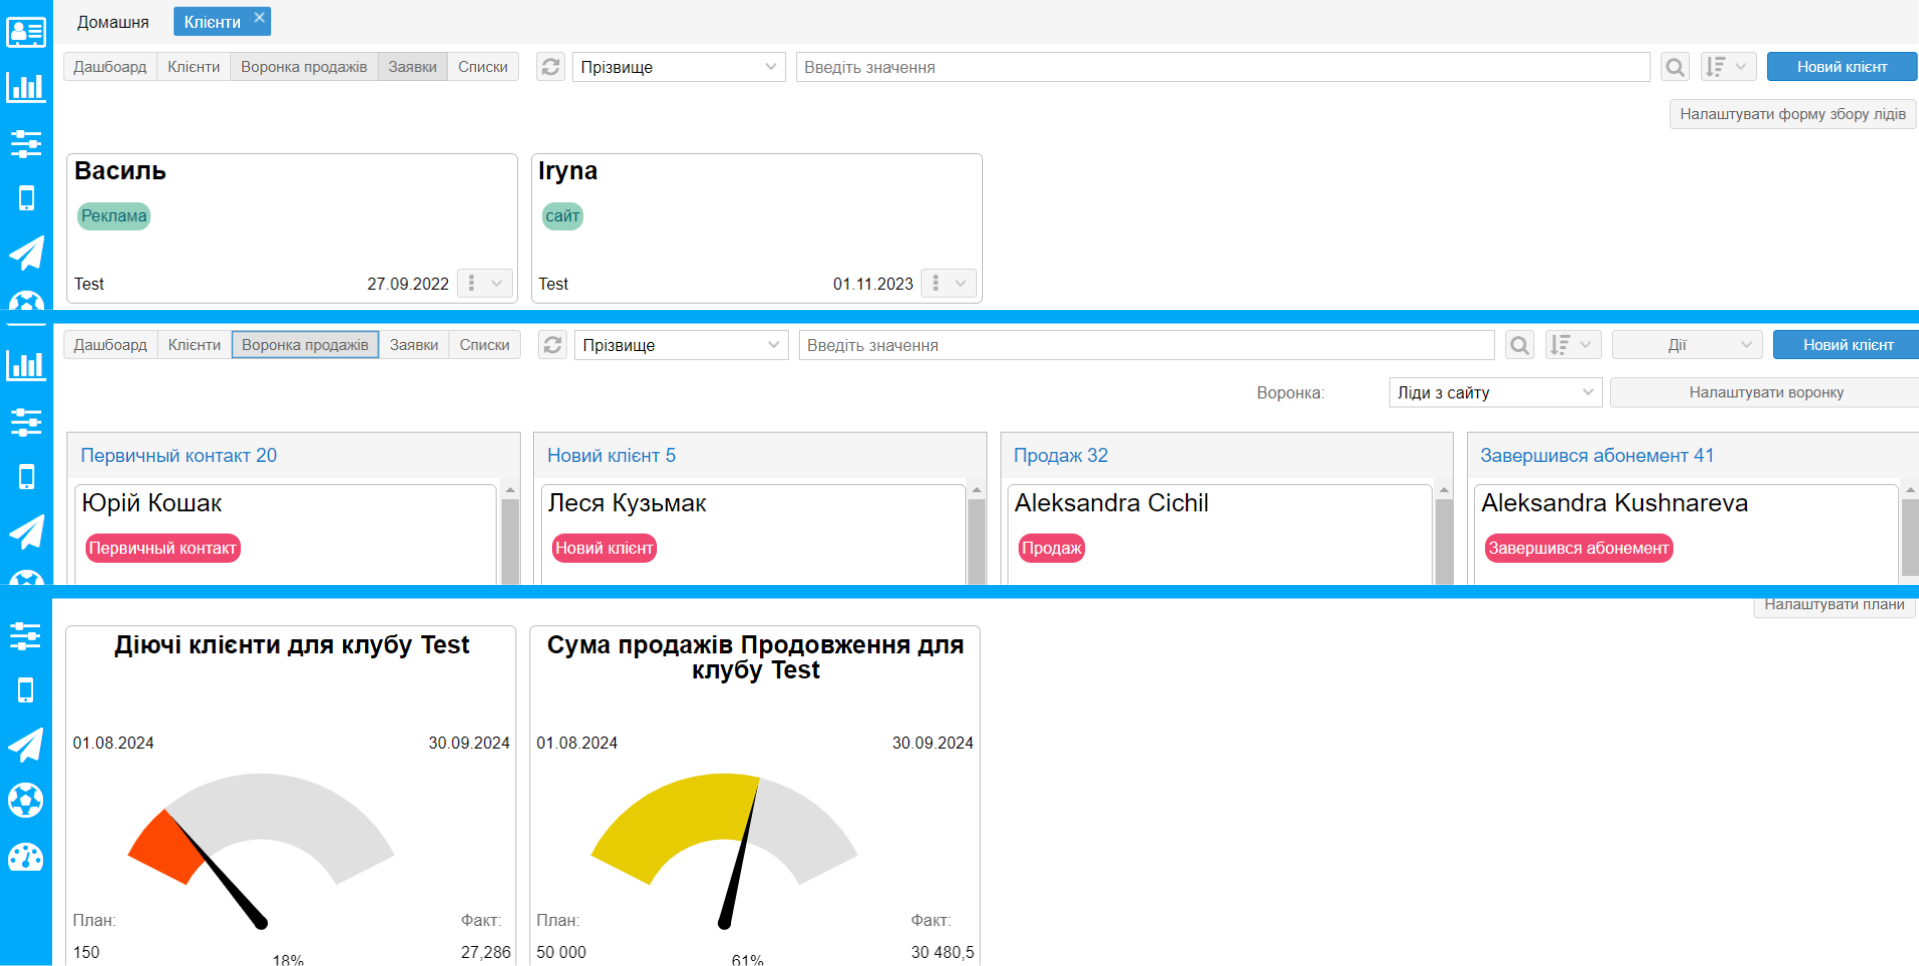Click the date 01.11.2023 on Iryna card
1919x966 pixels.
[x=873, y=284]
